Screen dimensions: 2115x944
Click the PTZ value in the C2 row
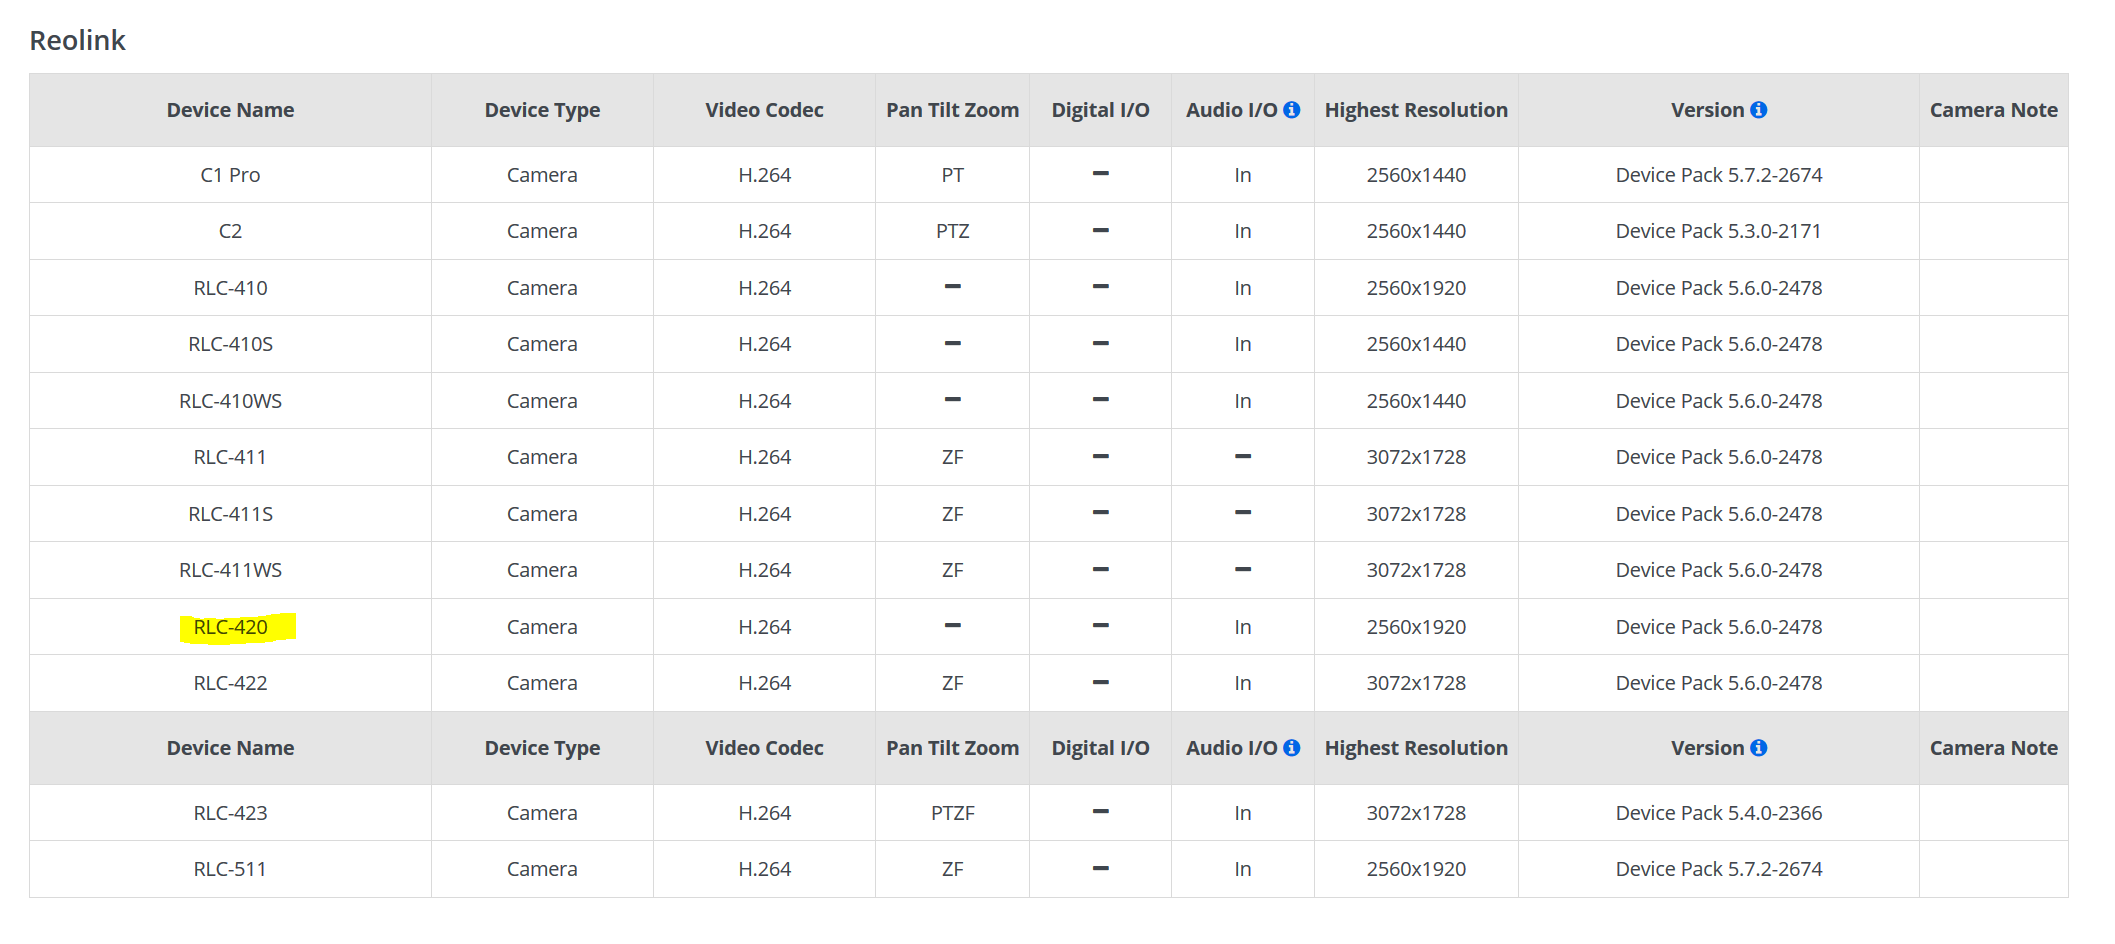952,231
